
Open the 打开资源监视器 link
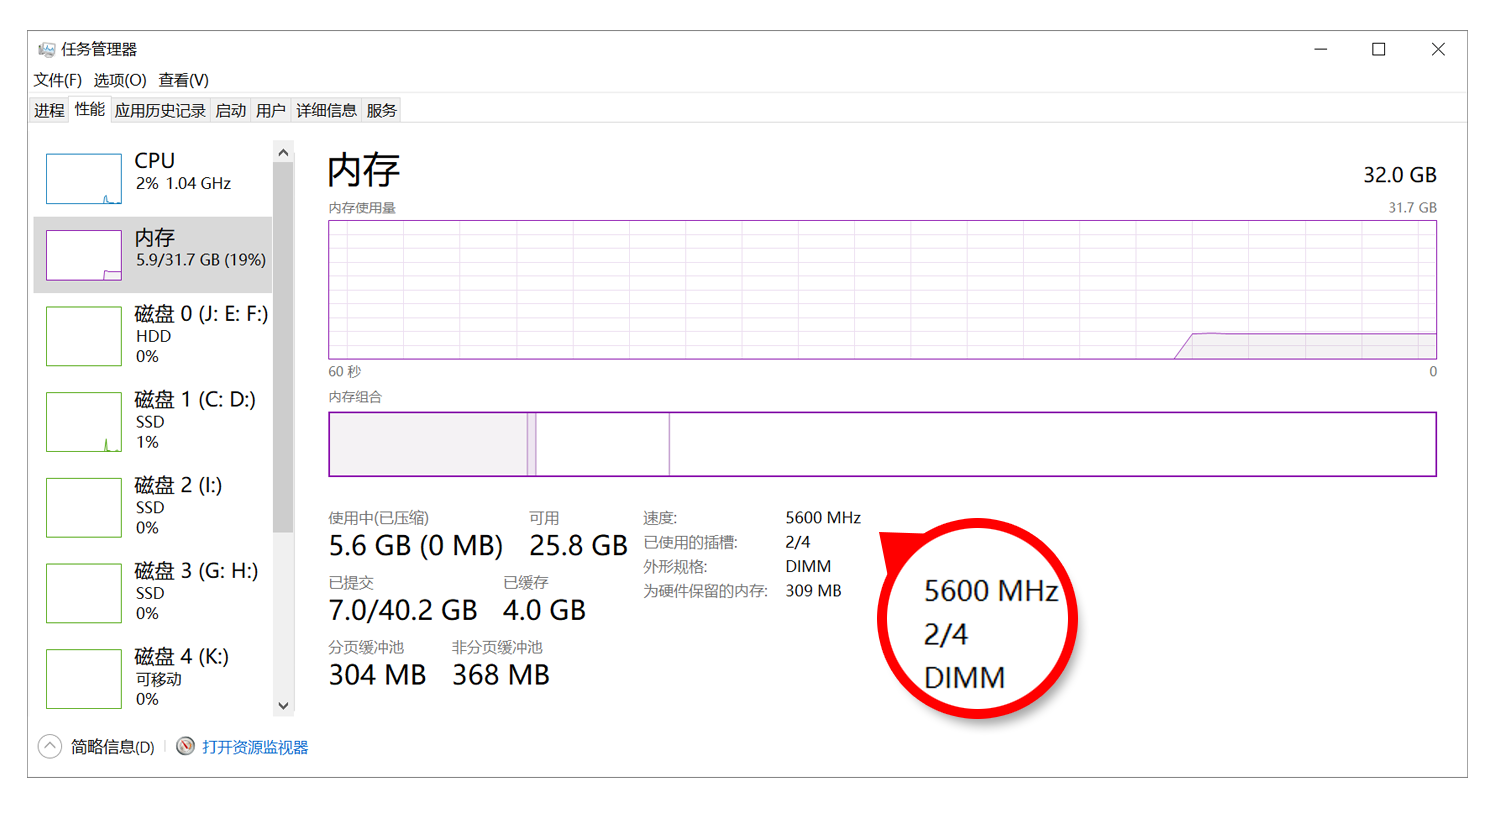(255, 747)
